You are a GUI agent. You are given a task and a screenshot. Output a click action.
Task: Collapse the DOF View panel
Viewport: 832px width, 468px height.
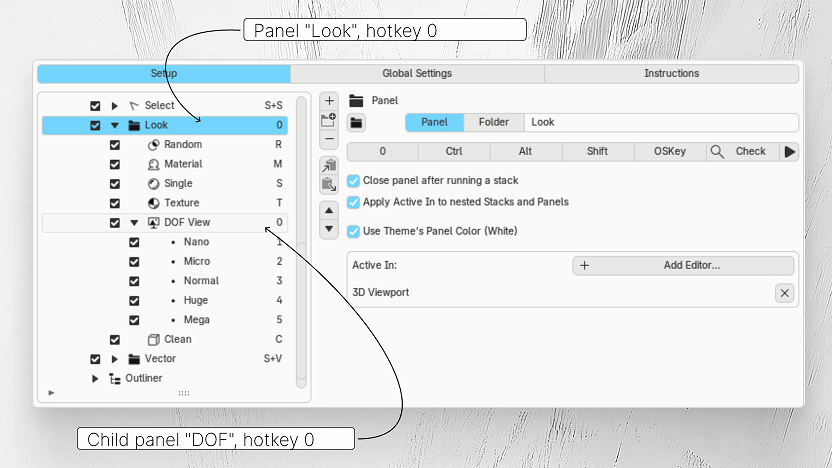pos(134,223)
